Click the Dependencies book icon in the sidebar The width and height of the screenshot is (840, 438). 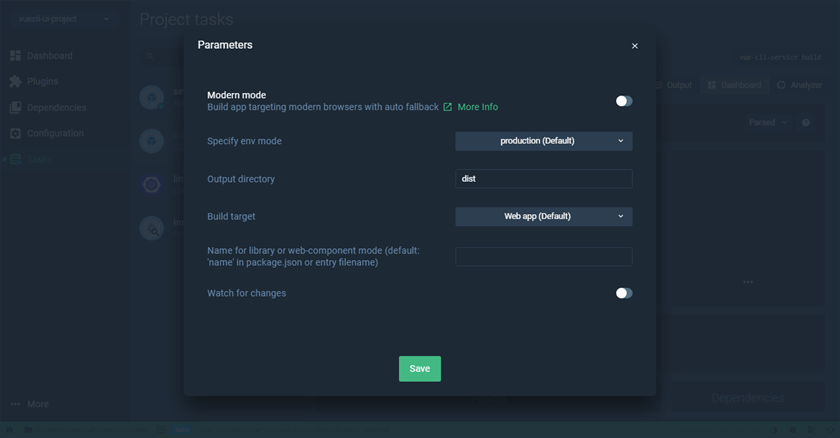click(x=16, y=108)
